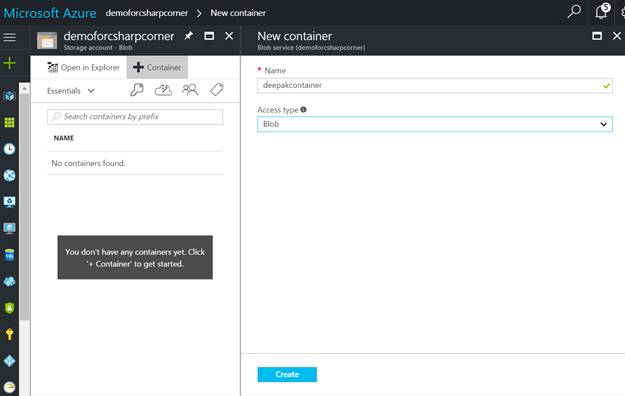Open the App Services globe sidebar icon
Viewport: 625px width, 396px height.
9,175
